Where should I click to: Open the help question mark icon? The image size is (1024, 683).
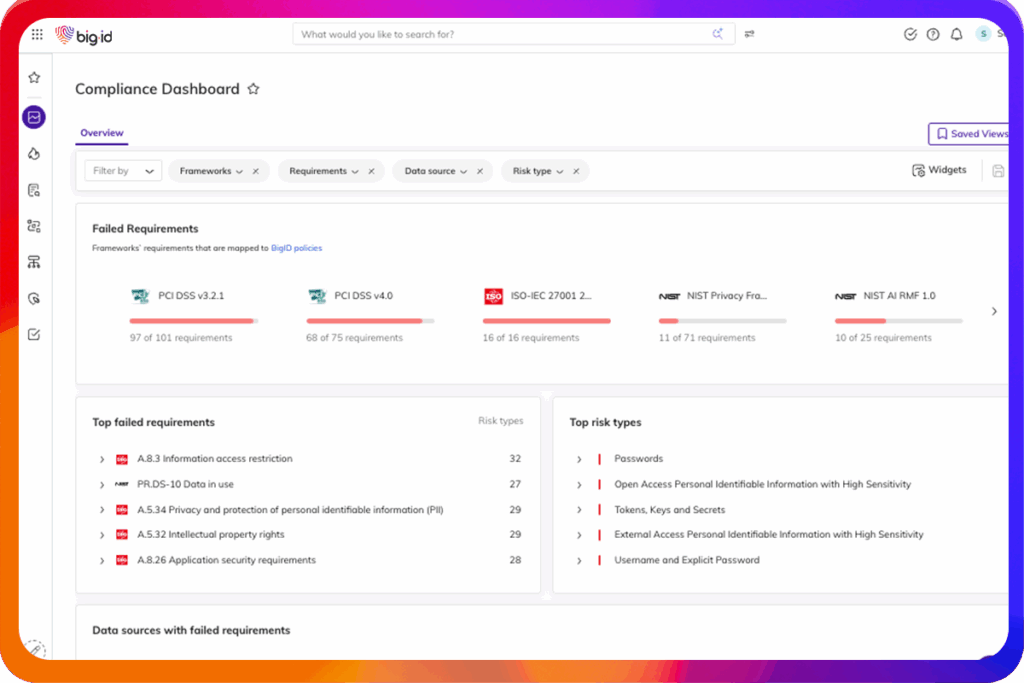point(933,34)
